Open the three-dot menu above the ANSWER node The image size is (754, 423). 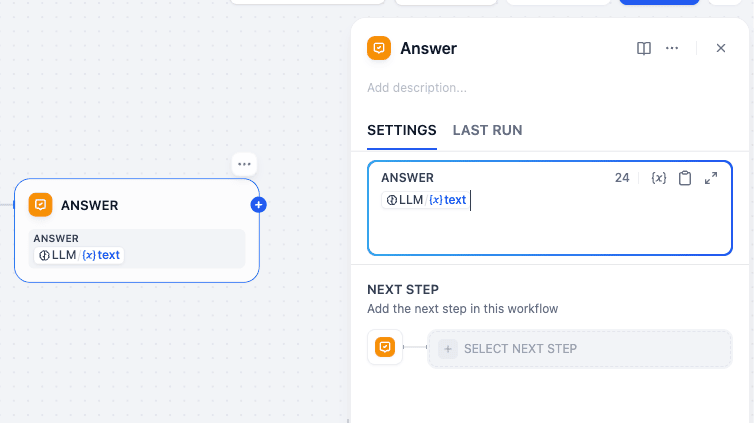(x=244, y=164)
